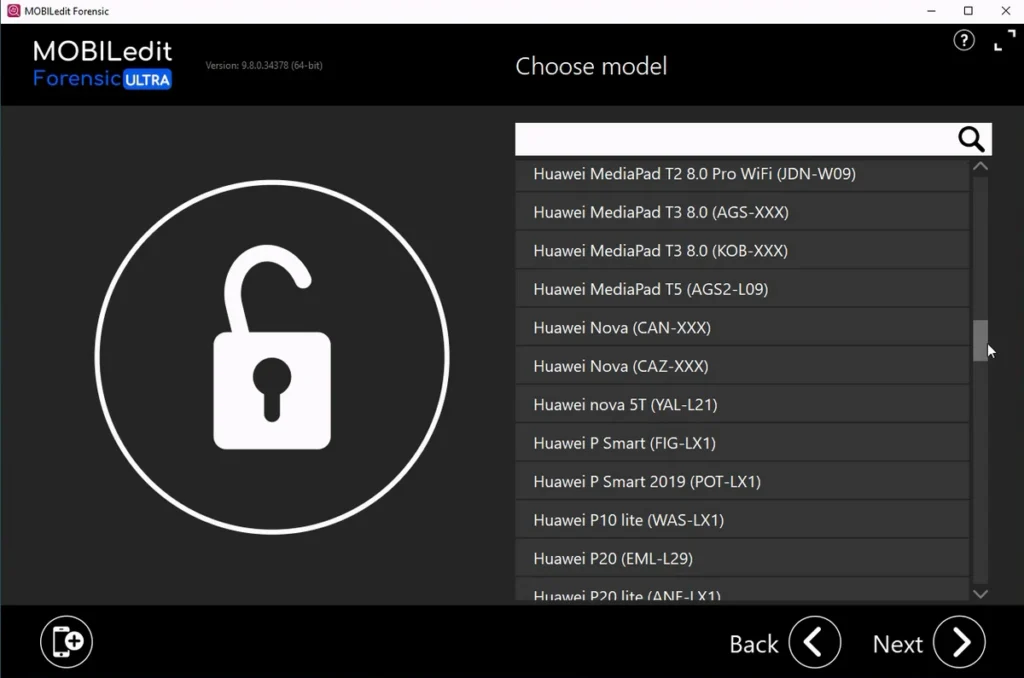Screen dimensions: 1024x678
Task: Click the Back arrow button
Action: pyautogui.click(x=814, y=643)
